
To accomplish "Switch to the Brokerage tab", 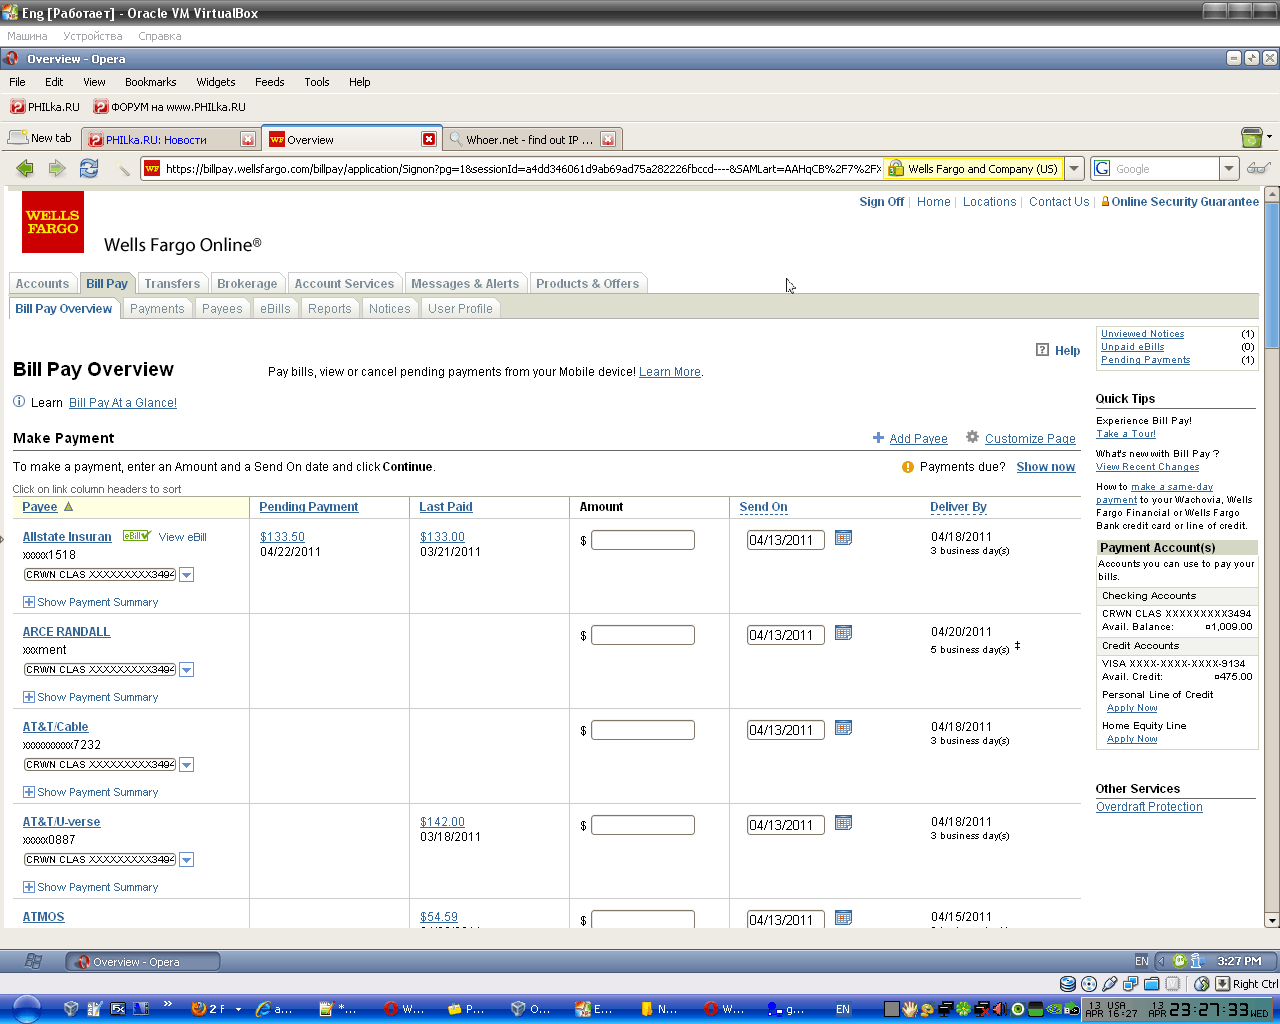I will (247, 284).
